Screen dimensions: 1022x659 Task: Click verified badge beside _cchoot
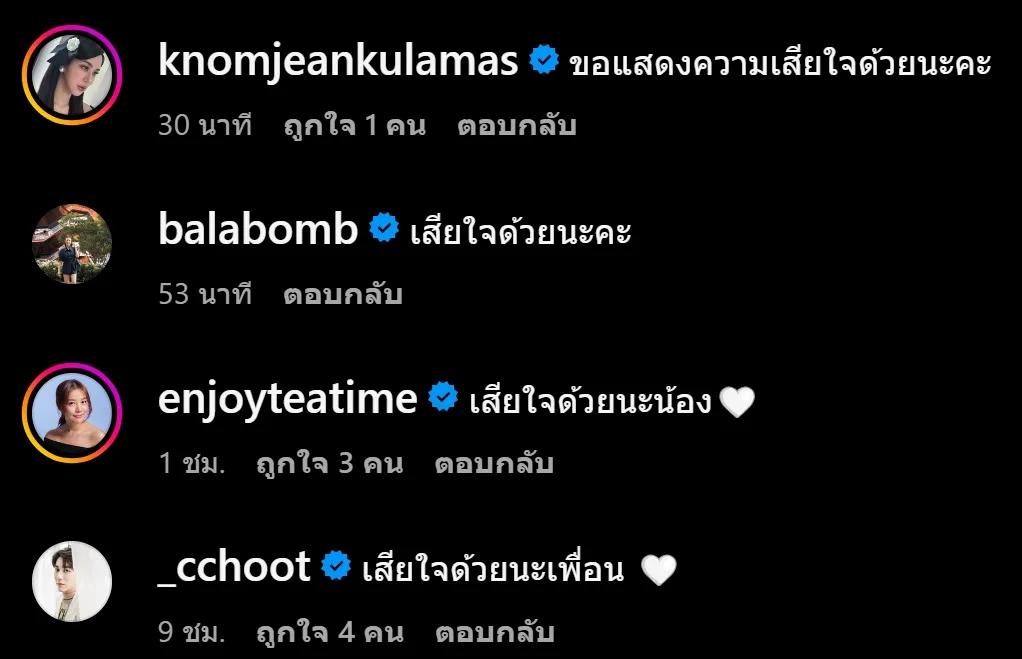336,565
